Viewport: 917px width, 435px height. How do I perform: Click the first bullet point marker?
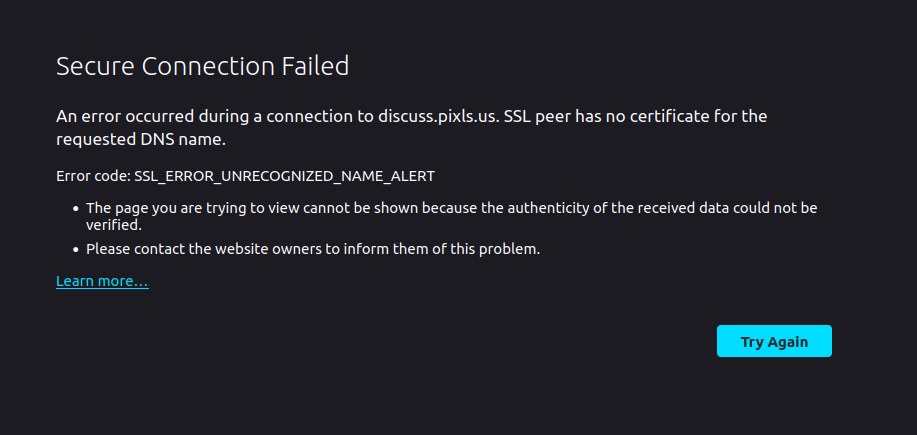[75, 208]
